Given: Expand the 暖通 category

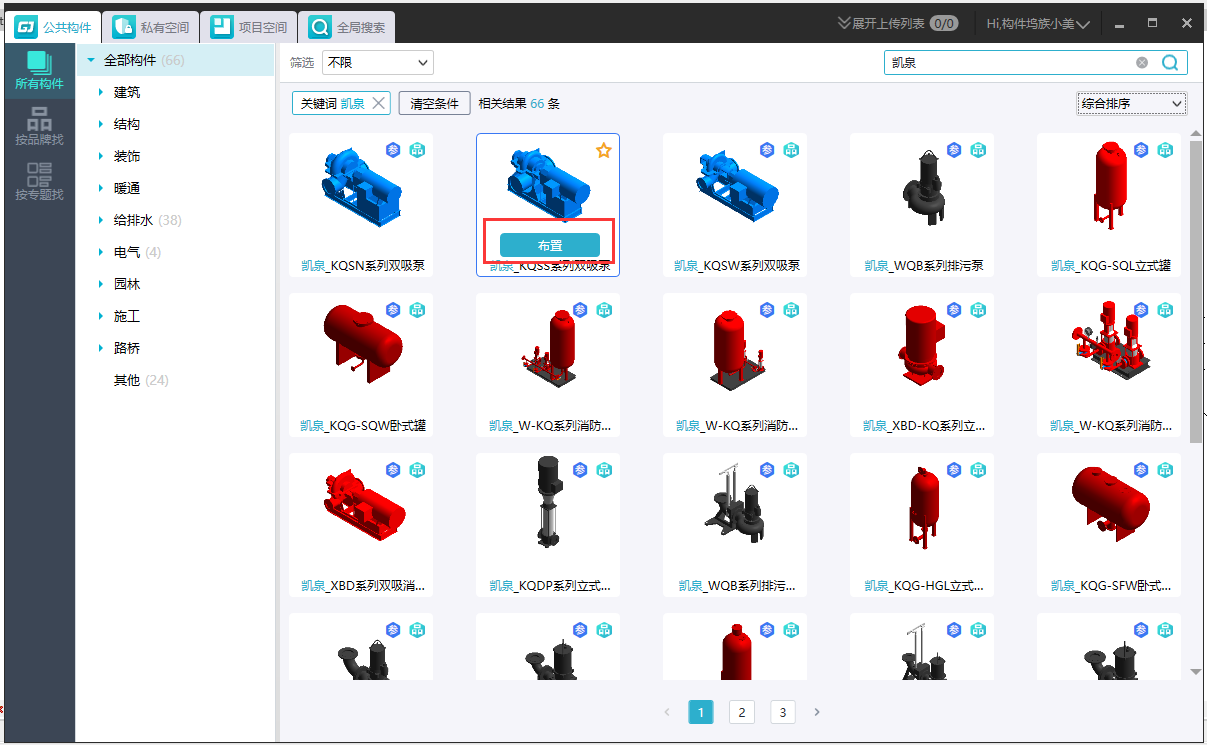Looking at the screenshot, I should 101,188.
